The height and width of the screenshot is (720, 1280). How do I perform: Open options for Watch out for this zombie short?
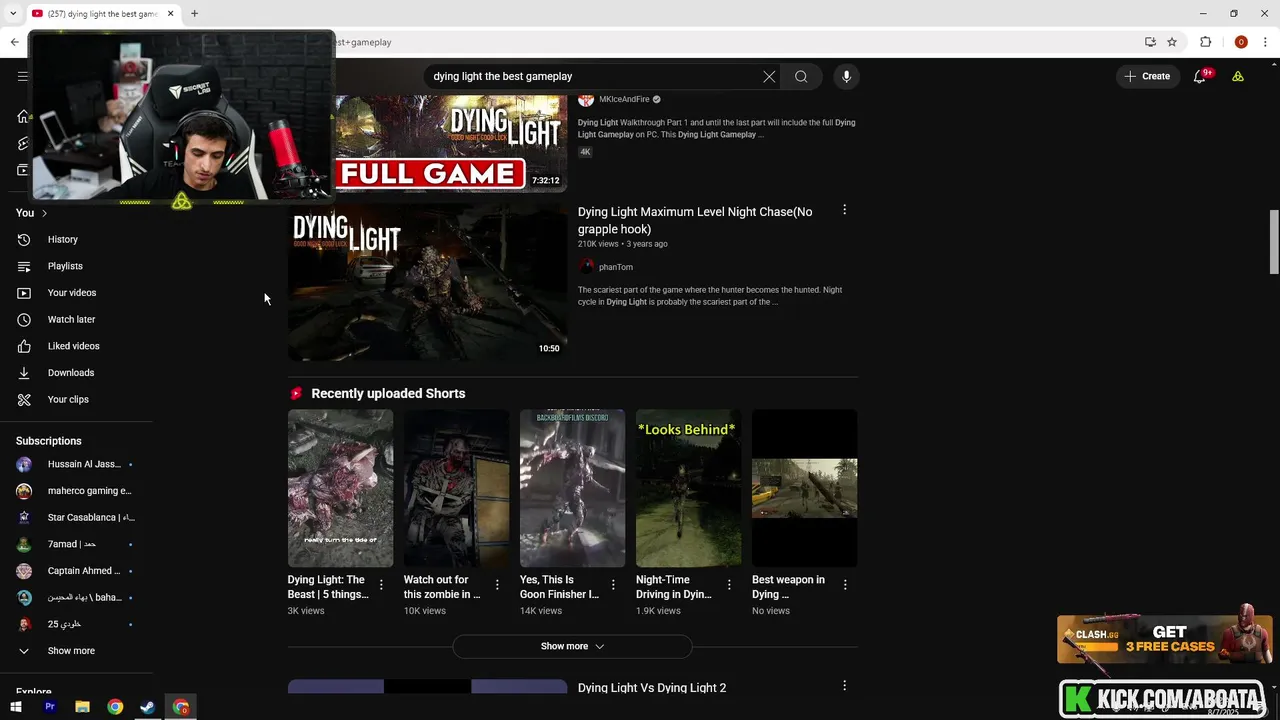pyautogui.click(x=497, y=585)
